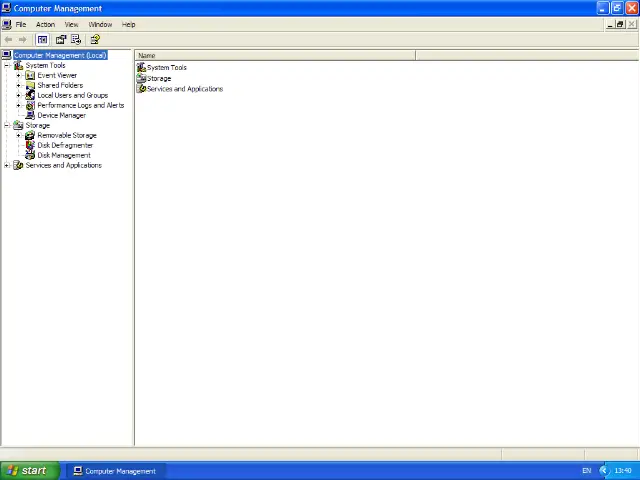
Task: Click the menu bar console icon left of File
Action: tap(7, 24)
